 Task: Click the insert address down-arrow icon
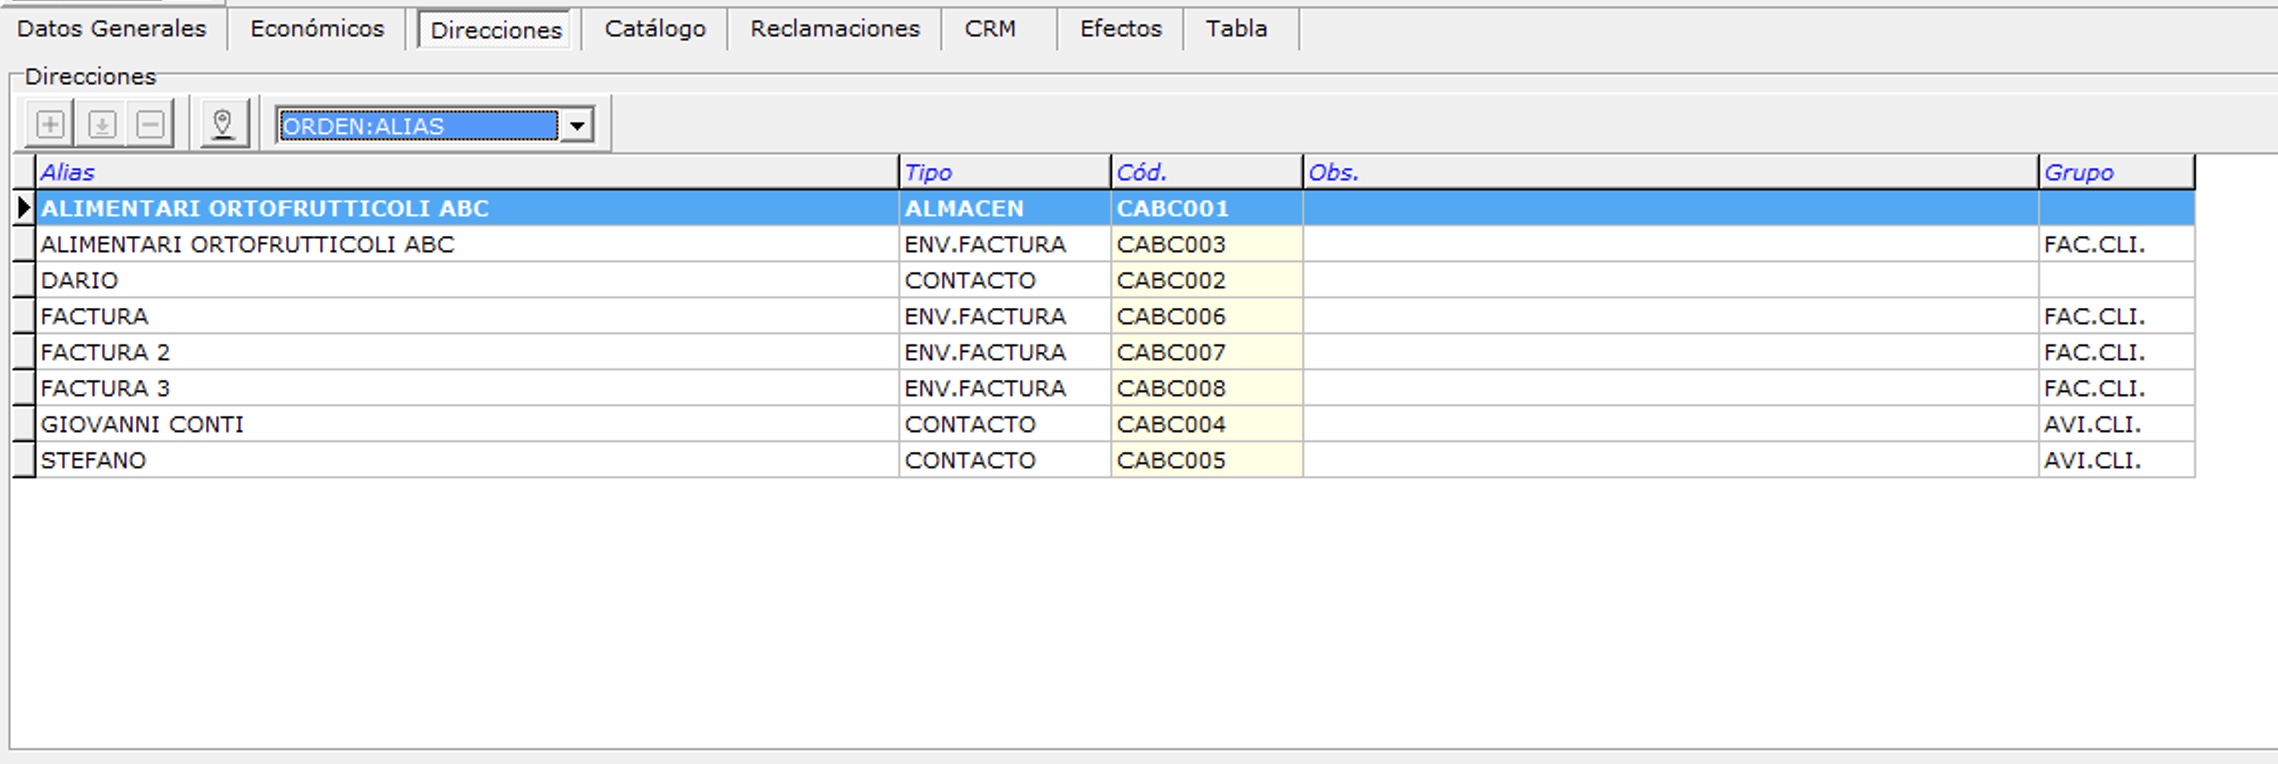101,125
